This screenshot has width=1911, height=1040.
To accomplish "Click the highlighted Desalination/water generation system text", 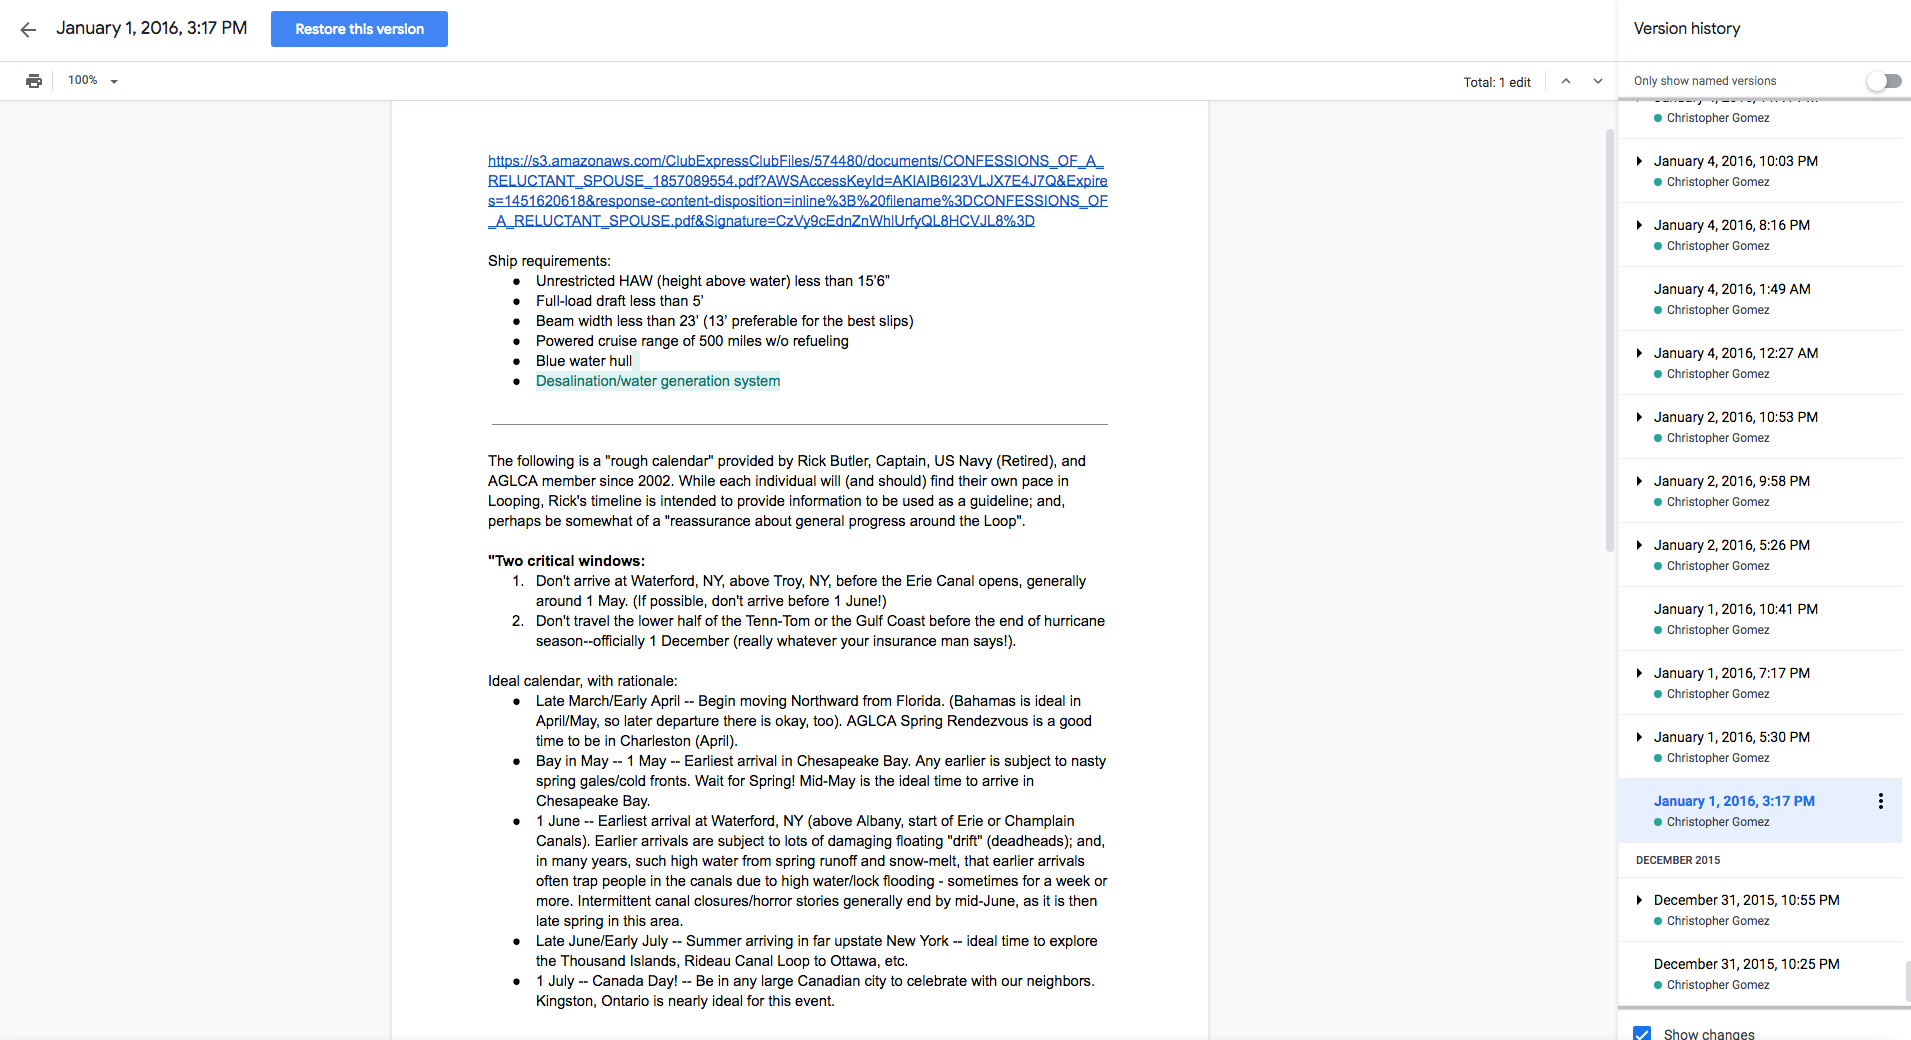I will pos(658,381).
